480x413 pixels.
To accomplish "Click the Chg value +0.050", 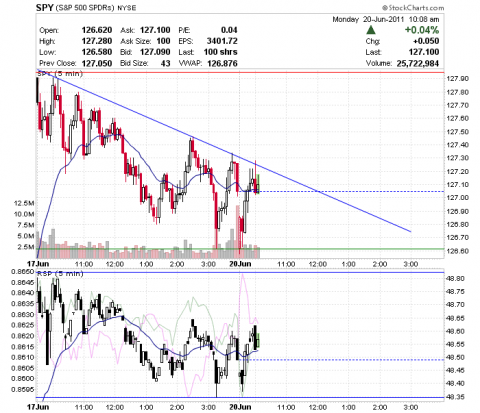I will [426, 41].
